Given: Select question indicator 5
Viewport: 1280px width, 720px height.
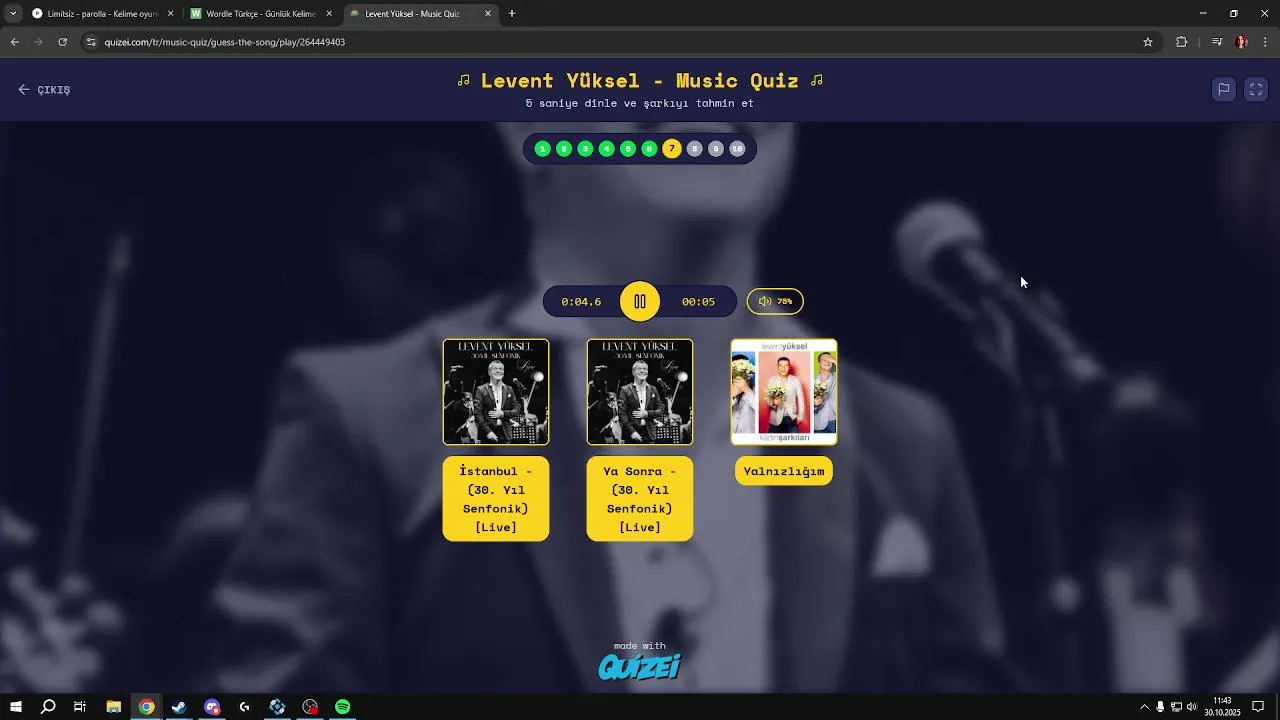Looking at the screenshot, I should [x=628, y=149].
